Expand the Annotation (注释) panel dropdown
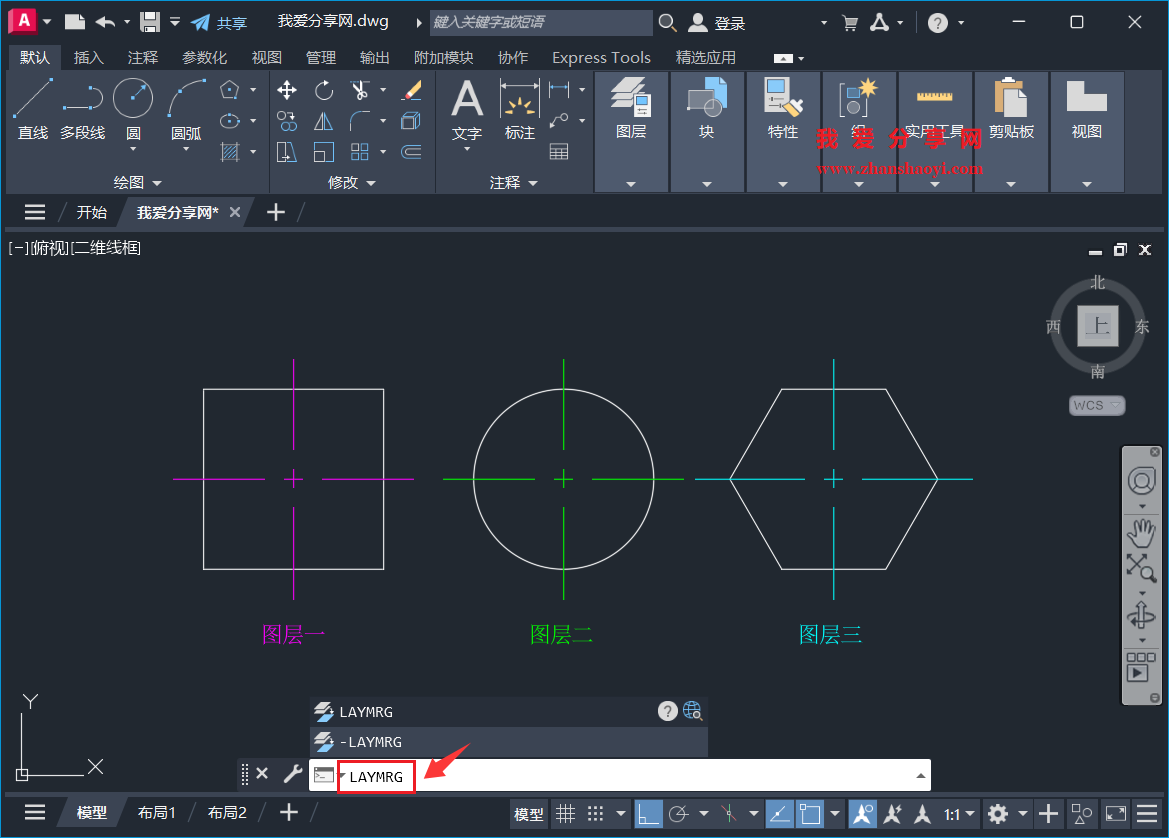The height and width of the screenshot is (838, 1169). [514, 183]
